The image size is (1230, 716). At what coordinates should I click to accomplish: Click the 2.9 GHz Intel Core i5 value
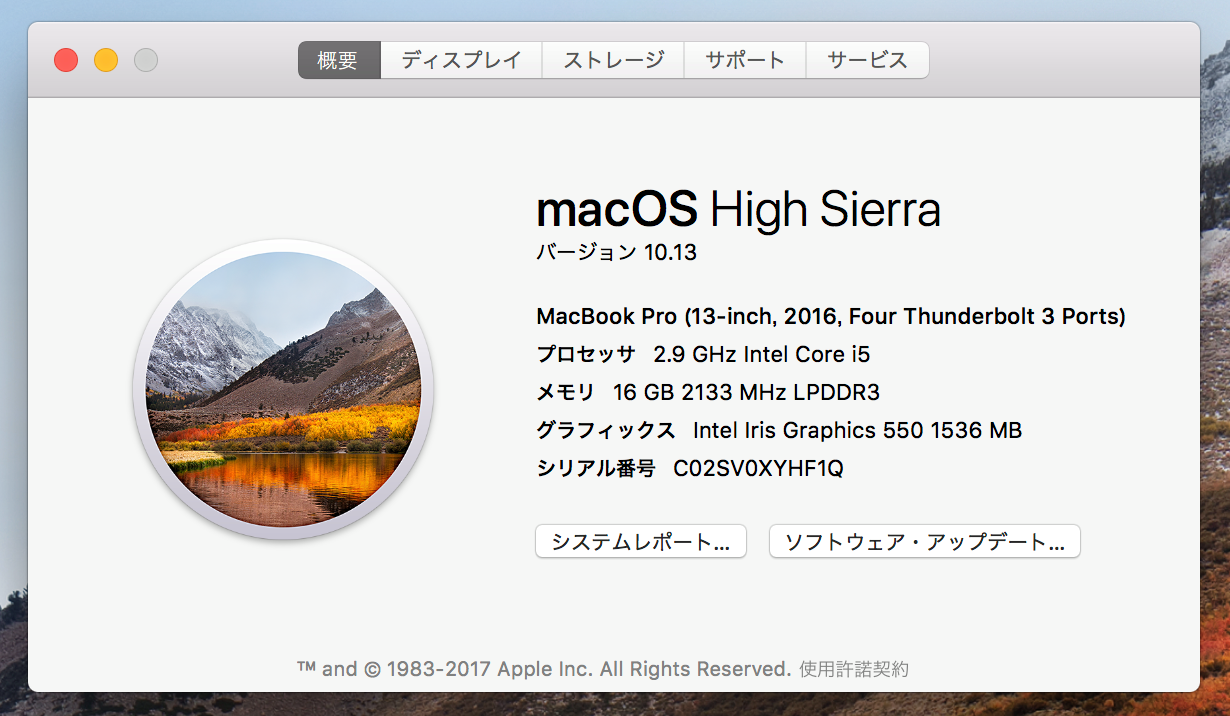[762, 354]
